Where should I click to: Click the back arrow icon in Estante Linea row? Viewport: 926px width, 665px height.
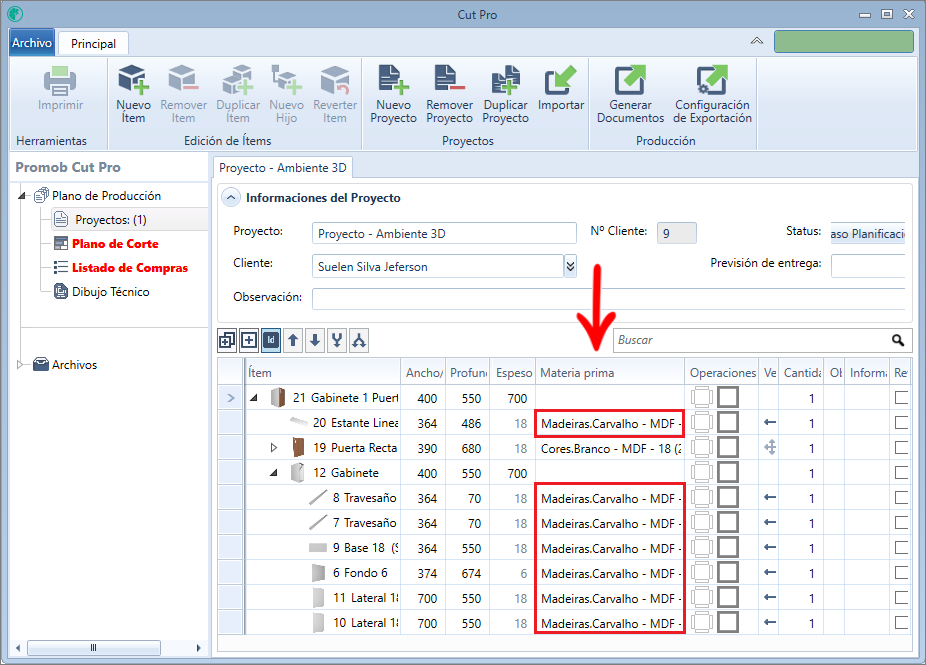coord(770,422)
